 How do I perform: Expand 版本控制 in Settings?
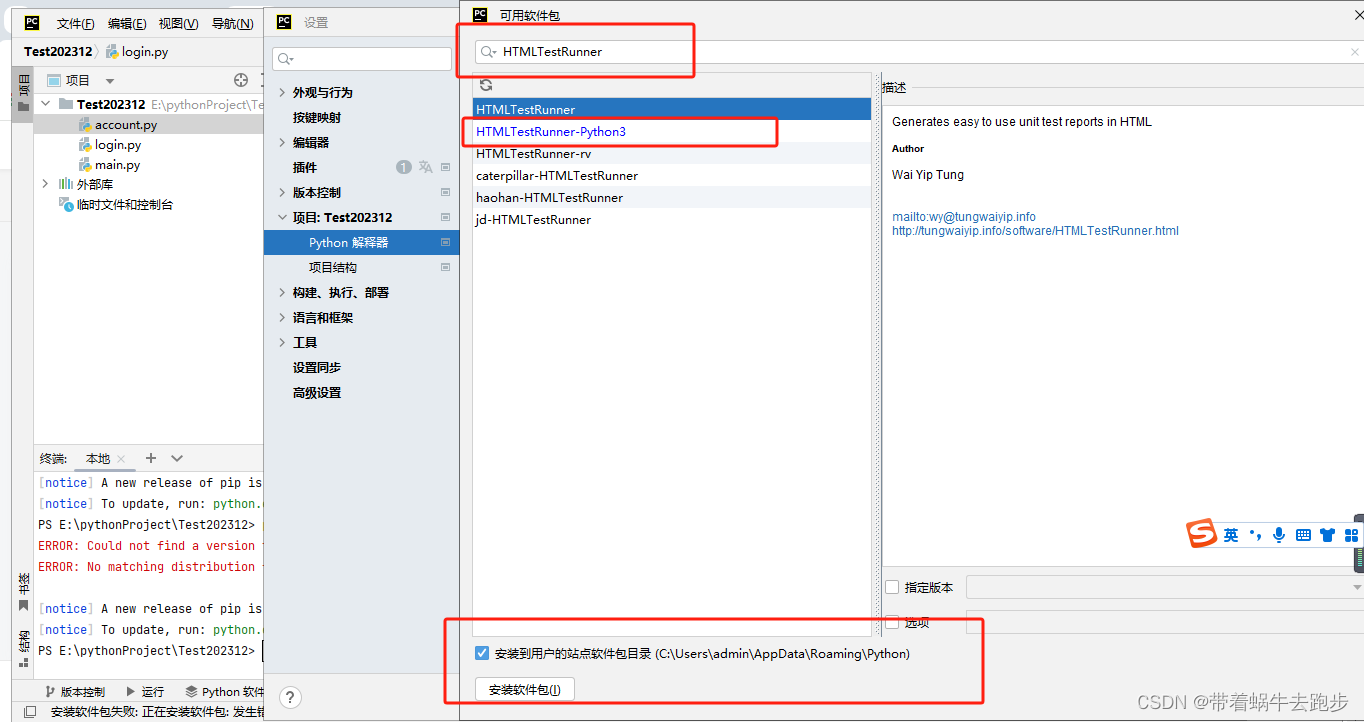282,192
